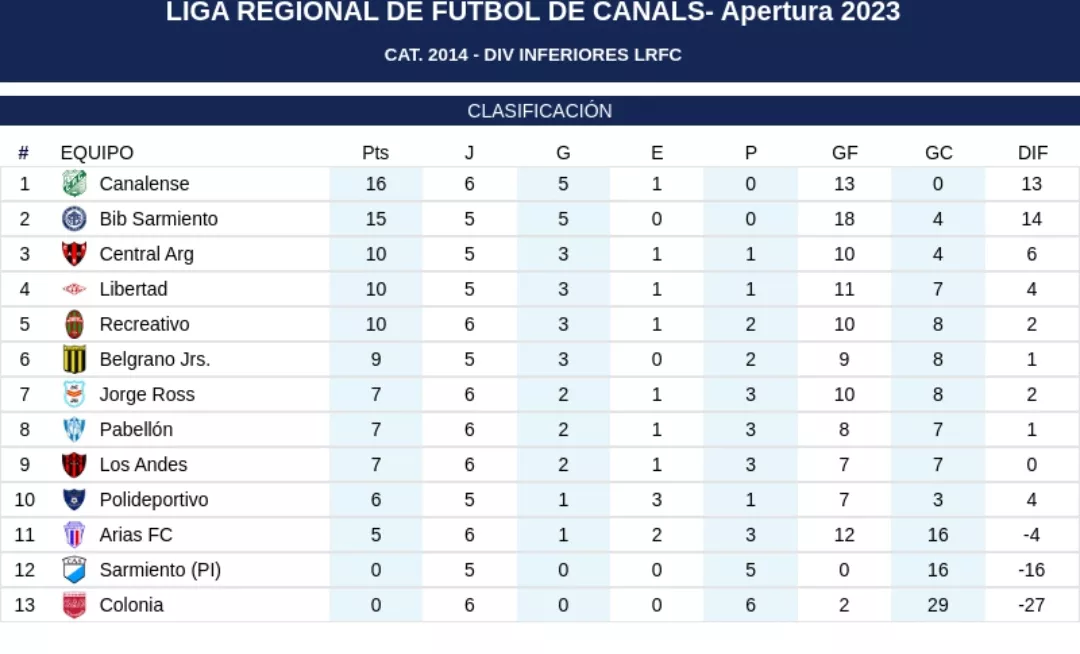Click the Libertad club logo icon
The image size is (1080, 654).
coord(74,289)
